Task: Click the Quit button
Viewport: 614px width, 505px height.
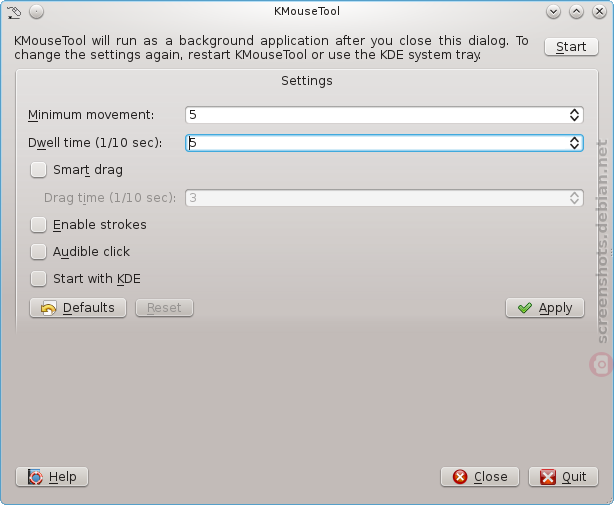Action: click(563, 477)
